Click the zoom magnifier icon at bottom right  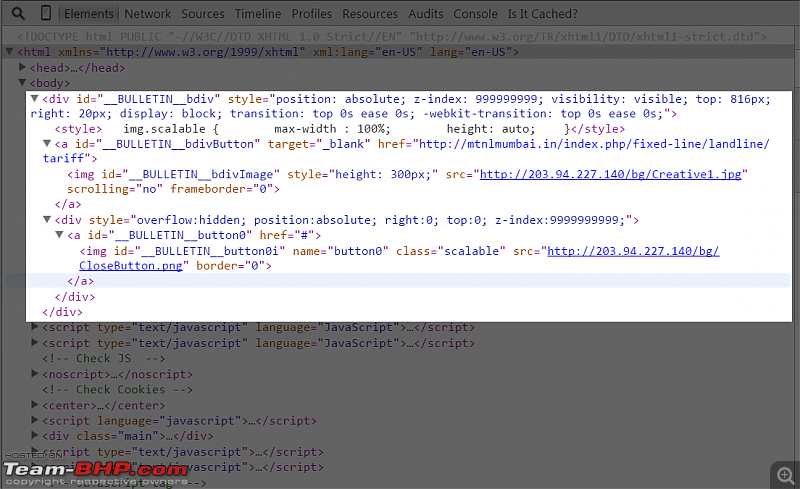tap(786, 476)
